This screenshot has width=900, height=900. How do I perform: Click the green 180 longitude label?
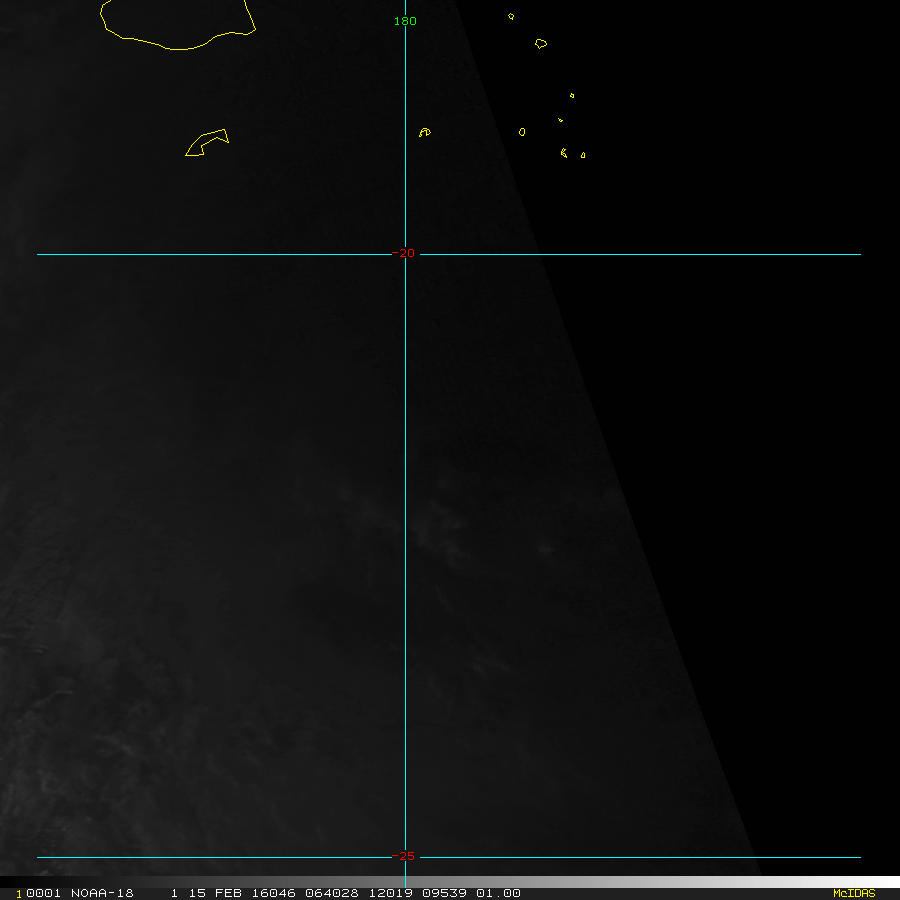pos(405,21)
